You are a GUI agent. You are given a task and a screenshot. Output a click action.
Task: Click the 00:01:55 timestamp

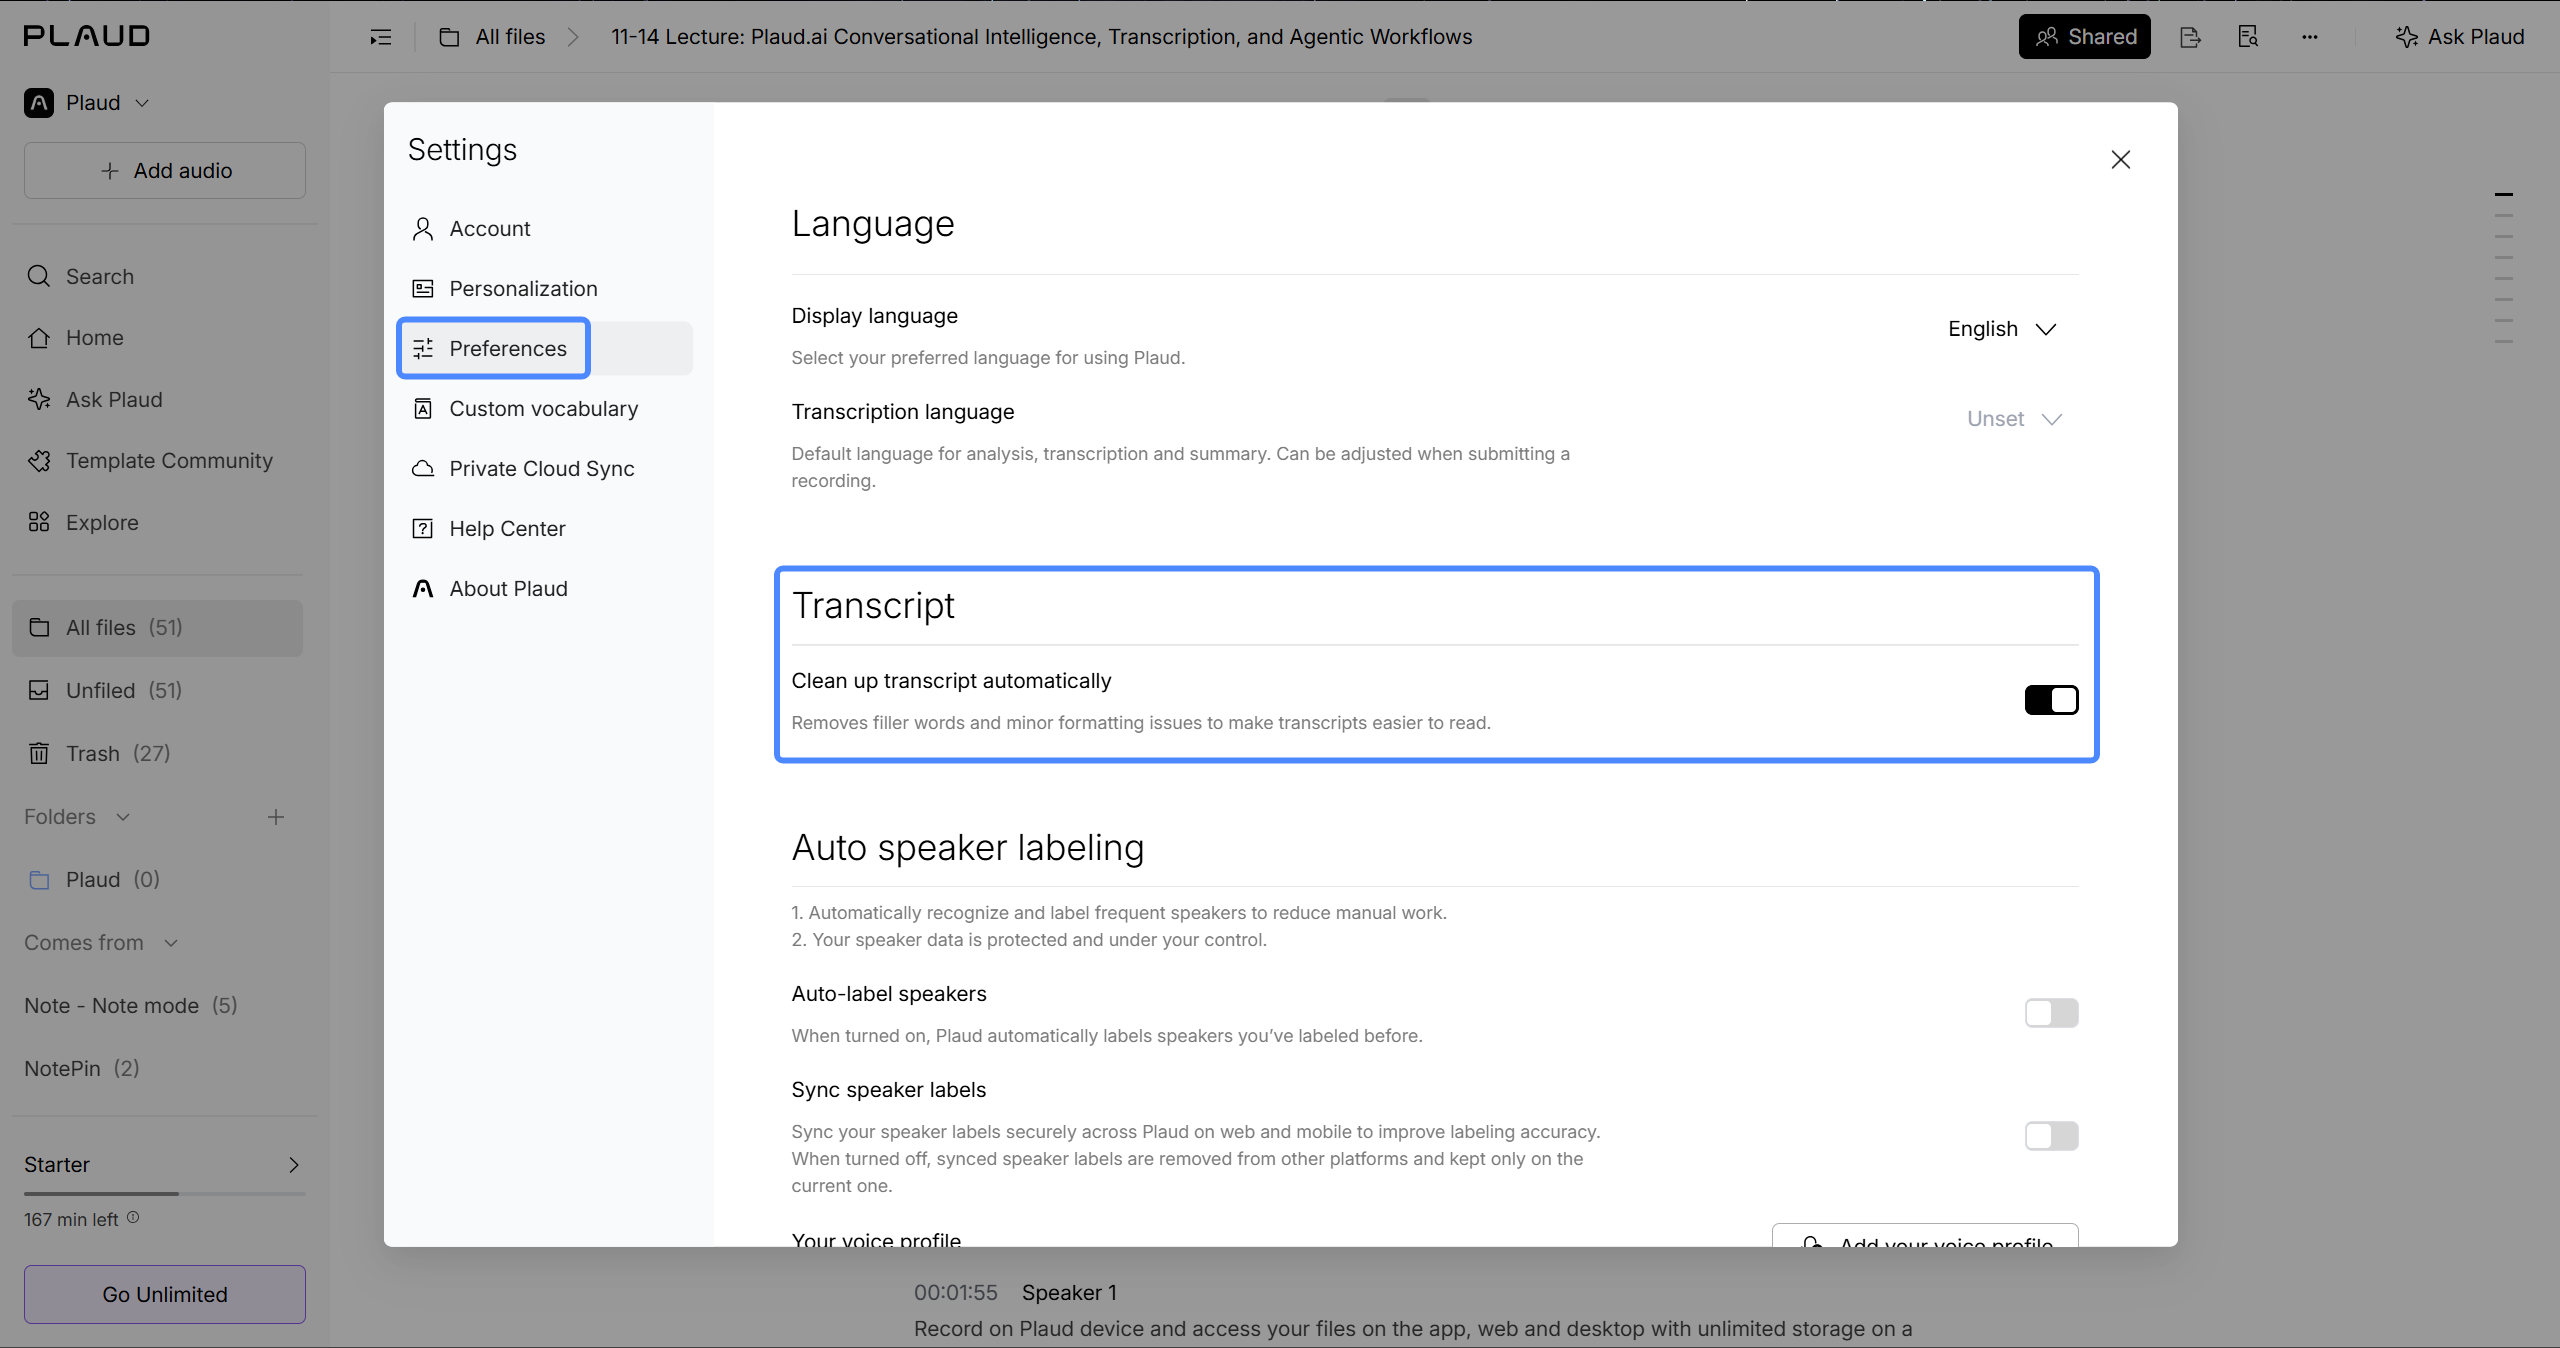point(956,1293)
